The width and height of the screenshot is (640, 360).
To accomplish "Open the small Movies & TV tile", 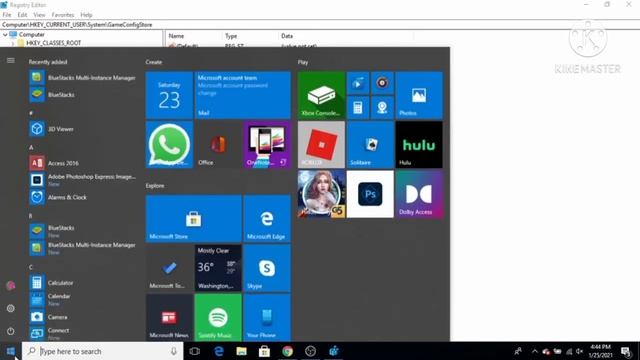I will click(358, 83).
